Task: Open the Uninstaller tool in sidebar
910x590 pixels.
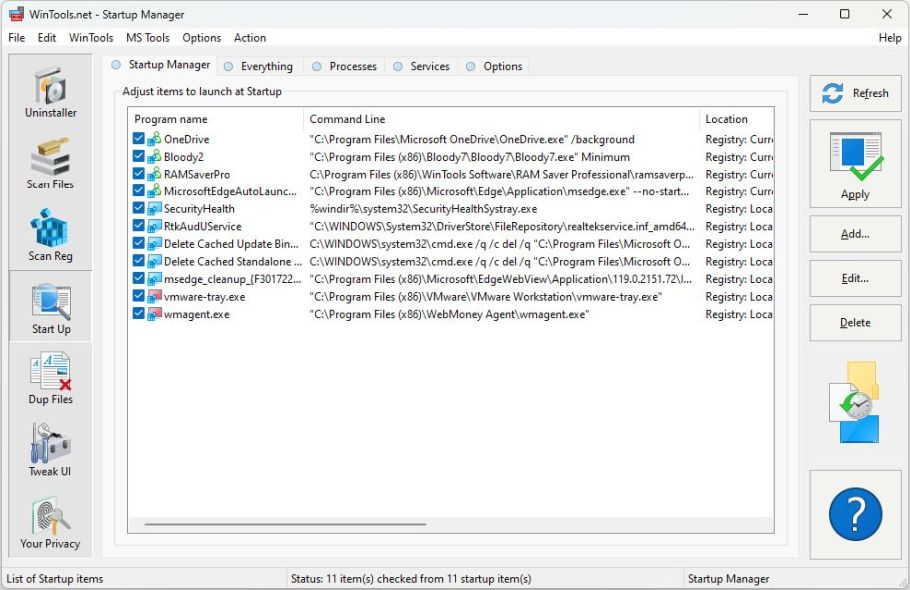Action: click(50, 93)
